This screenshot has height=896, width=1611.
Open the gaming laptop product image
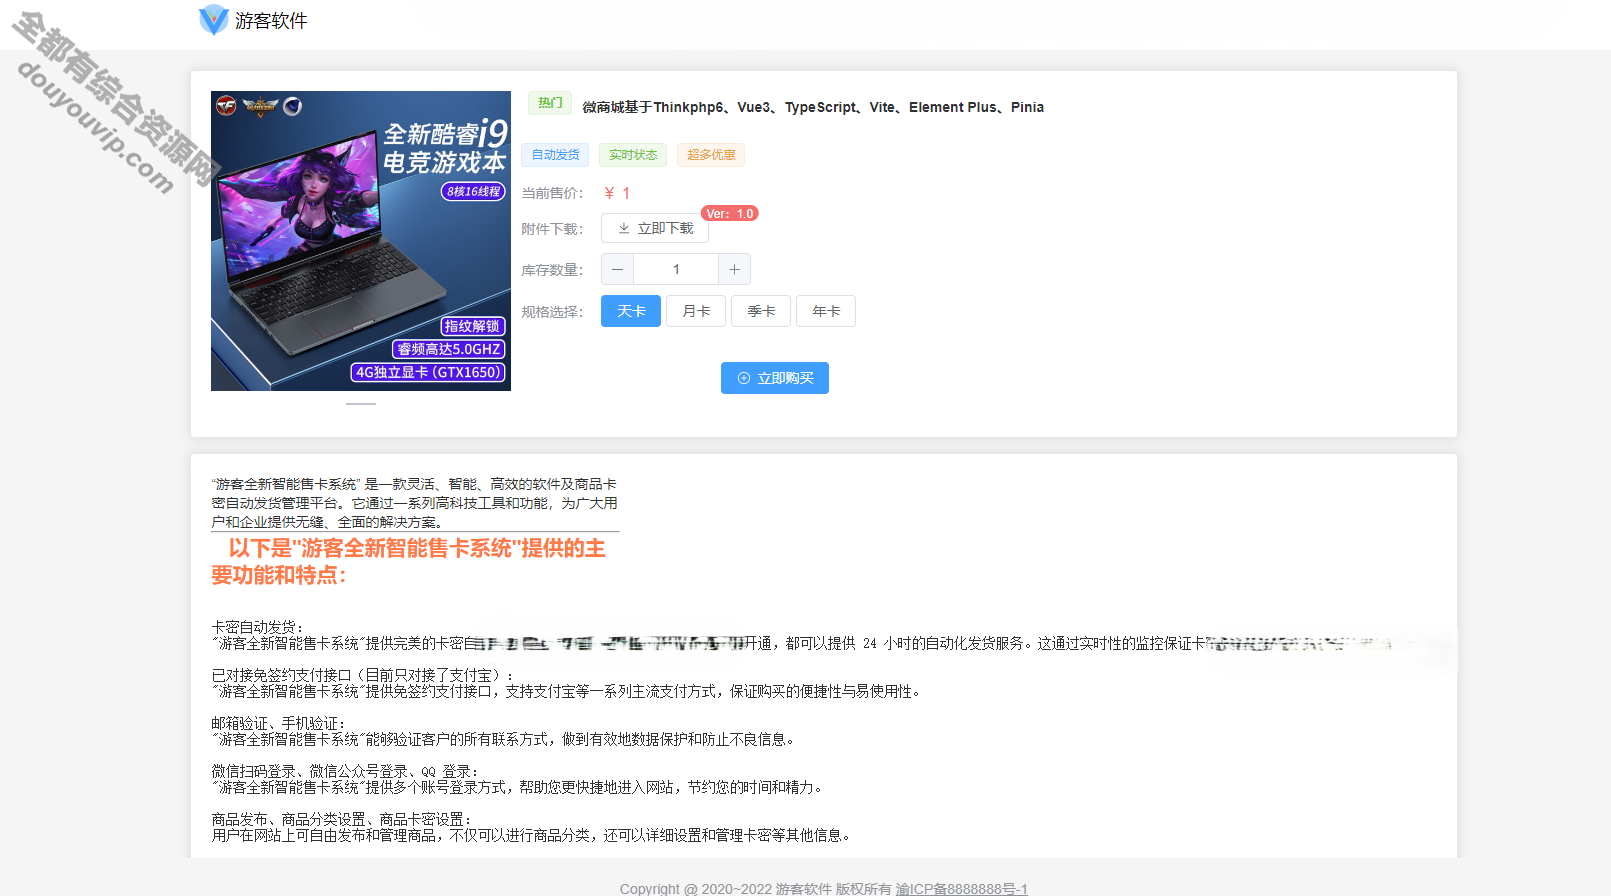(x=361, y=241)
